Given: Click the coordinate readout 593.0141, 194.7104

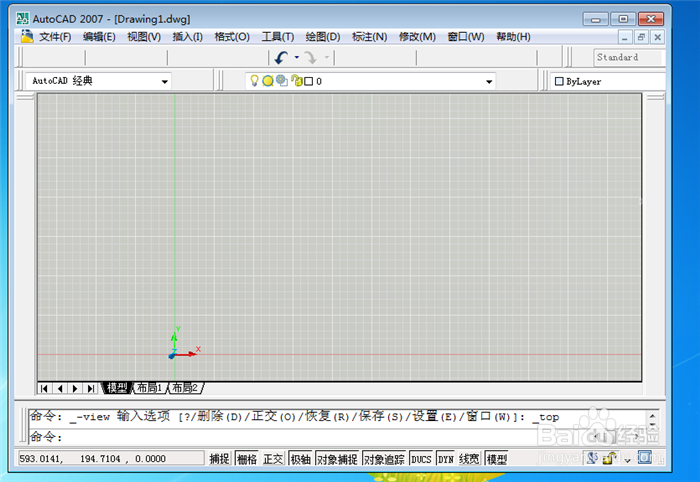Looking at the screenshot, I should pos(111,458).
